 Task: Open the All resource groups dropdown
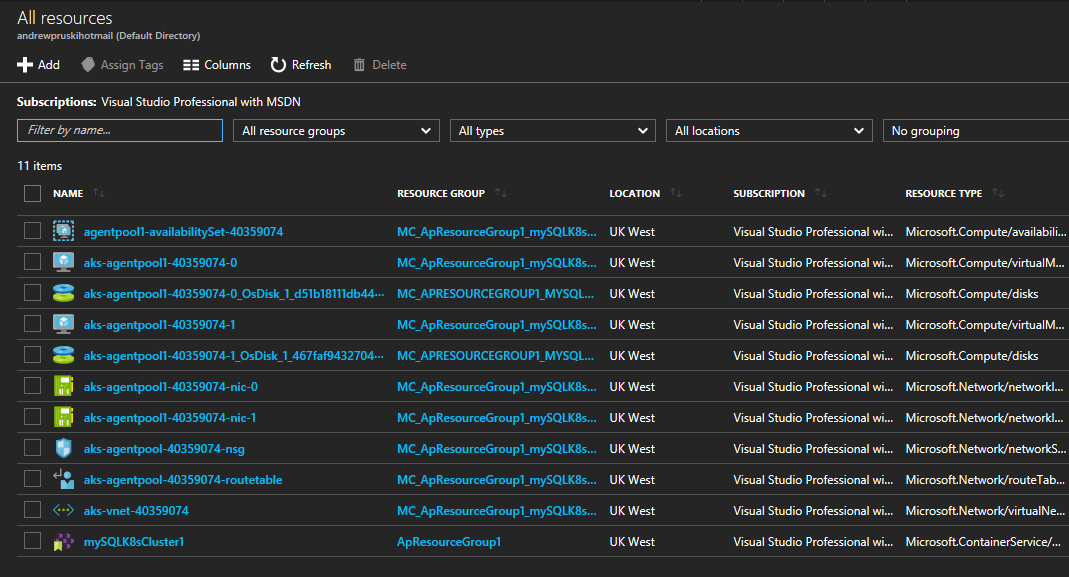click(336, 131)
